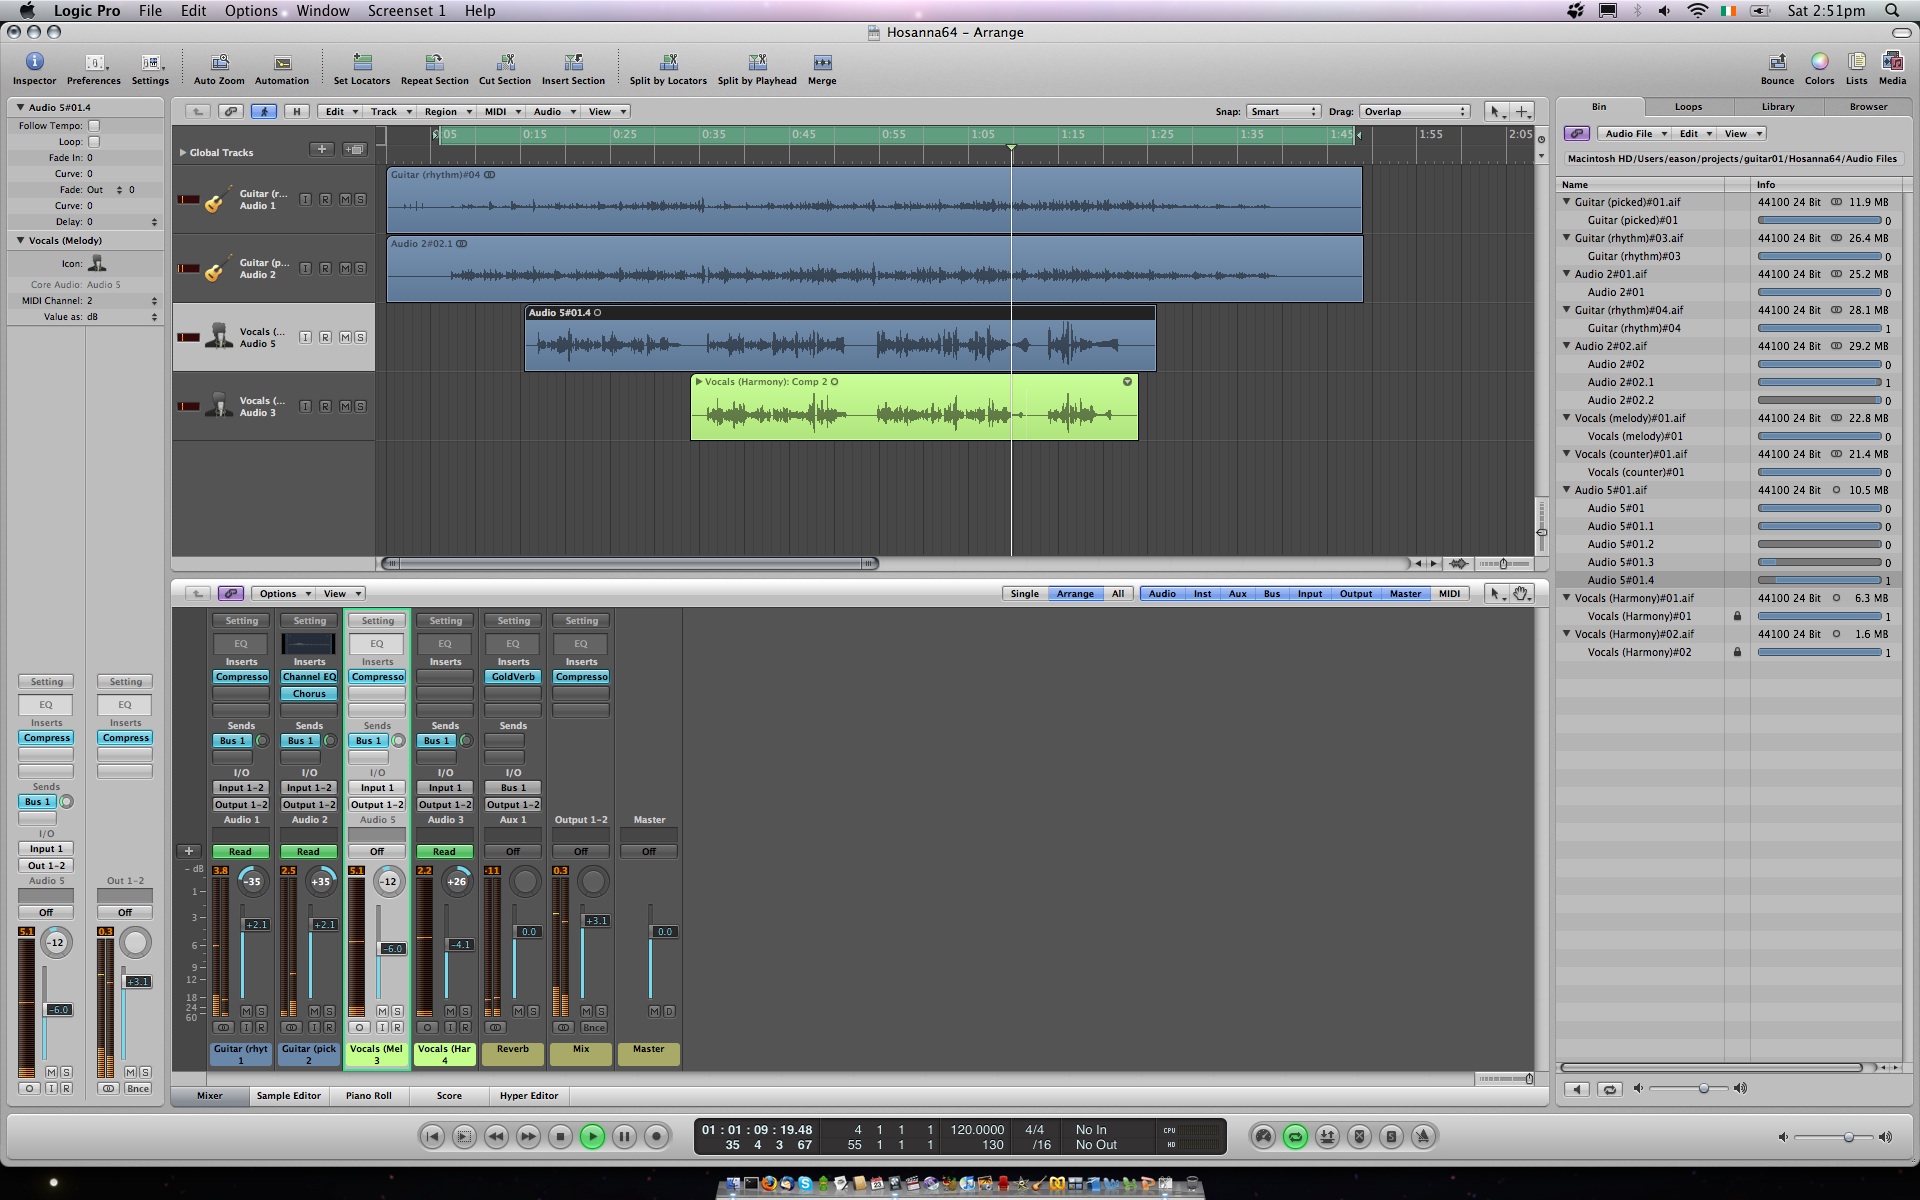Mute the Guitar rhythm Audio 1 track
This screenshot has height=1200, width=1920.
[x=345, y=199]
